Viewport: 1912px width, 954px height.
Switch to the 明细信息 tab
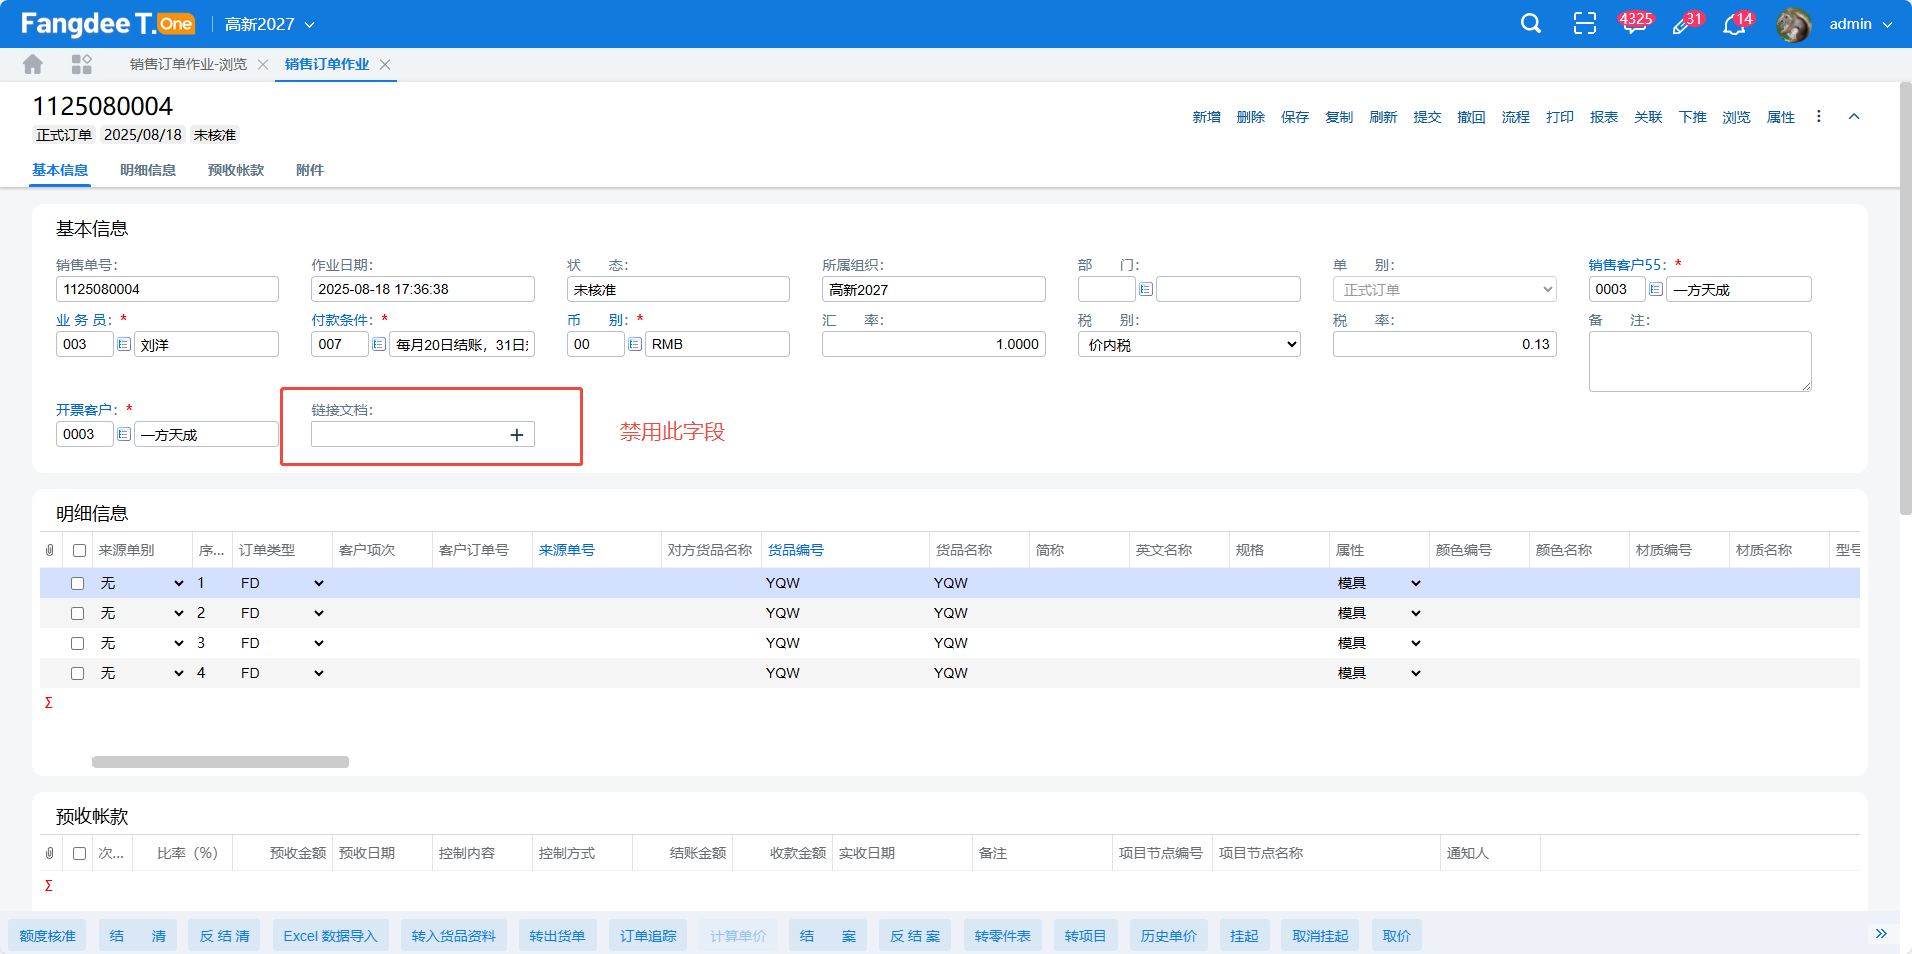tap(148, 170)
